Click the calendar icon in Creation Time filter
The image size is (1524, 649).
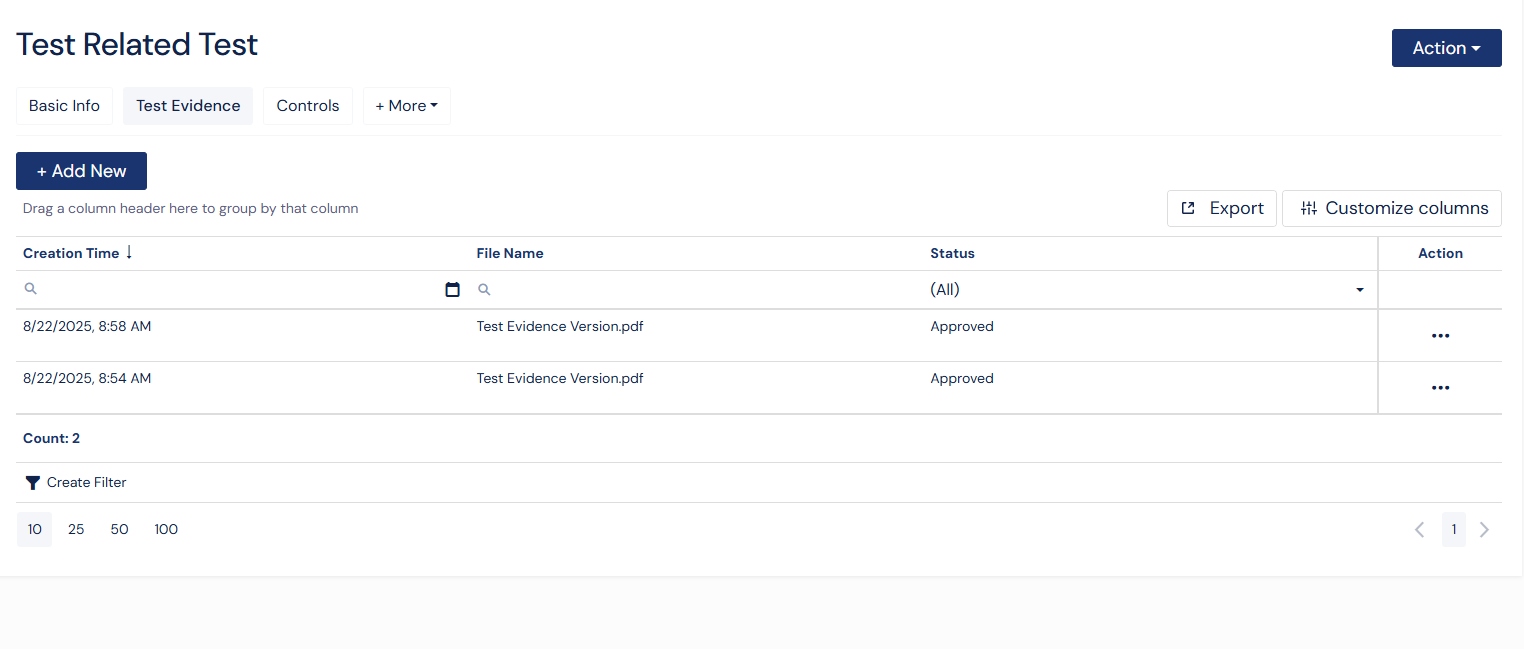tap(452, 290)
